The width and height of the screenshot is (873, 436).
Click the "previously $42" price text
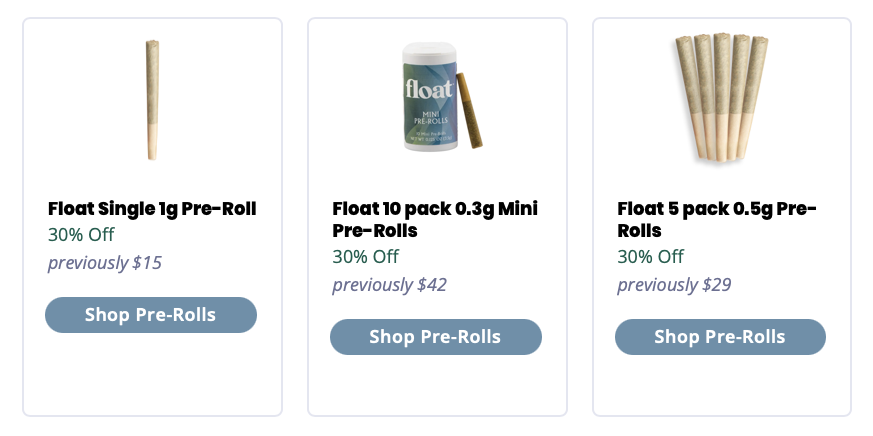point(390,285)
